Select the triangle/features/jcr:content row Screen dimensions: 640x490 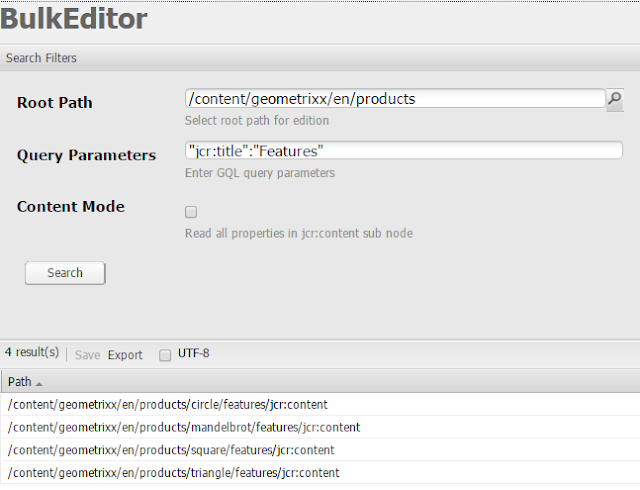(x=320, y=472)
